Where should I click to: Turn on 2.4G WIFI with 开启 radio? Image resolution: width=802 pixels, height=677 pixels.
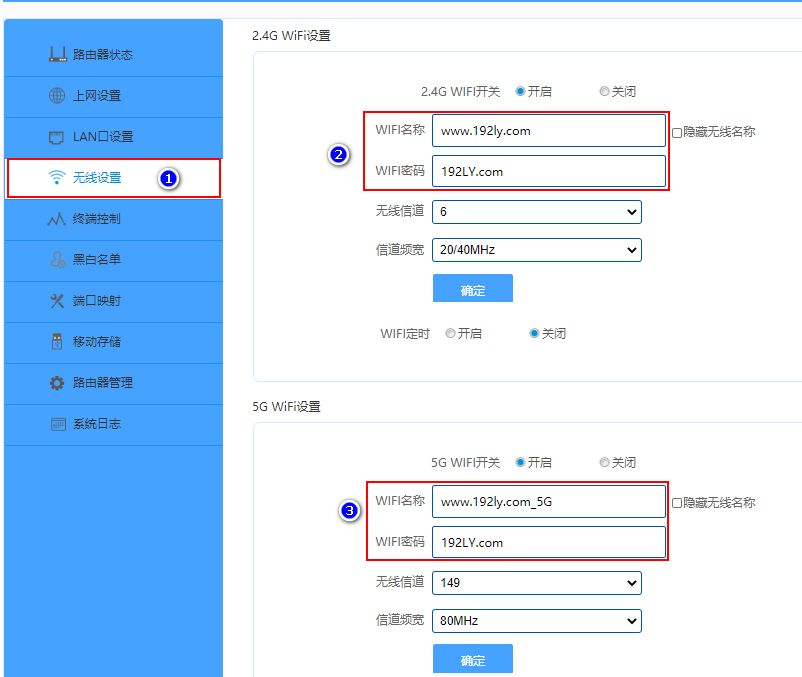[520, 91]
